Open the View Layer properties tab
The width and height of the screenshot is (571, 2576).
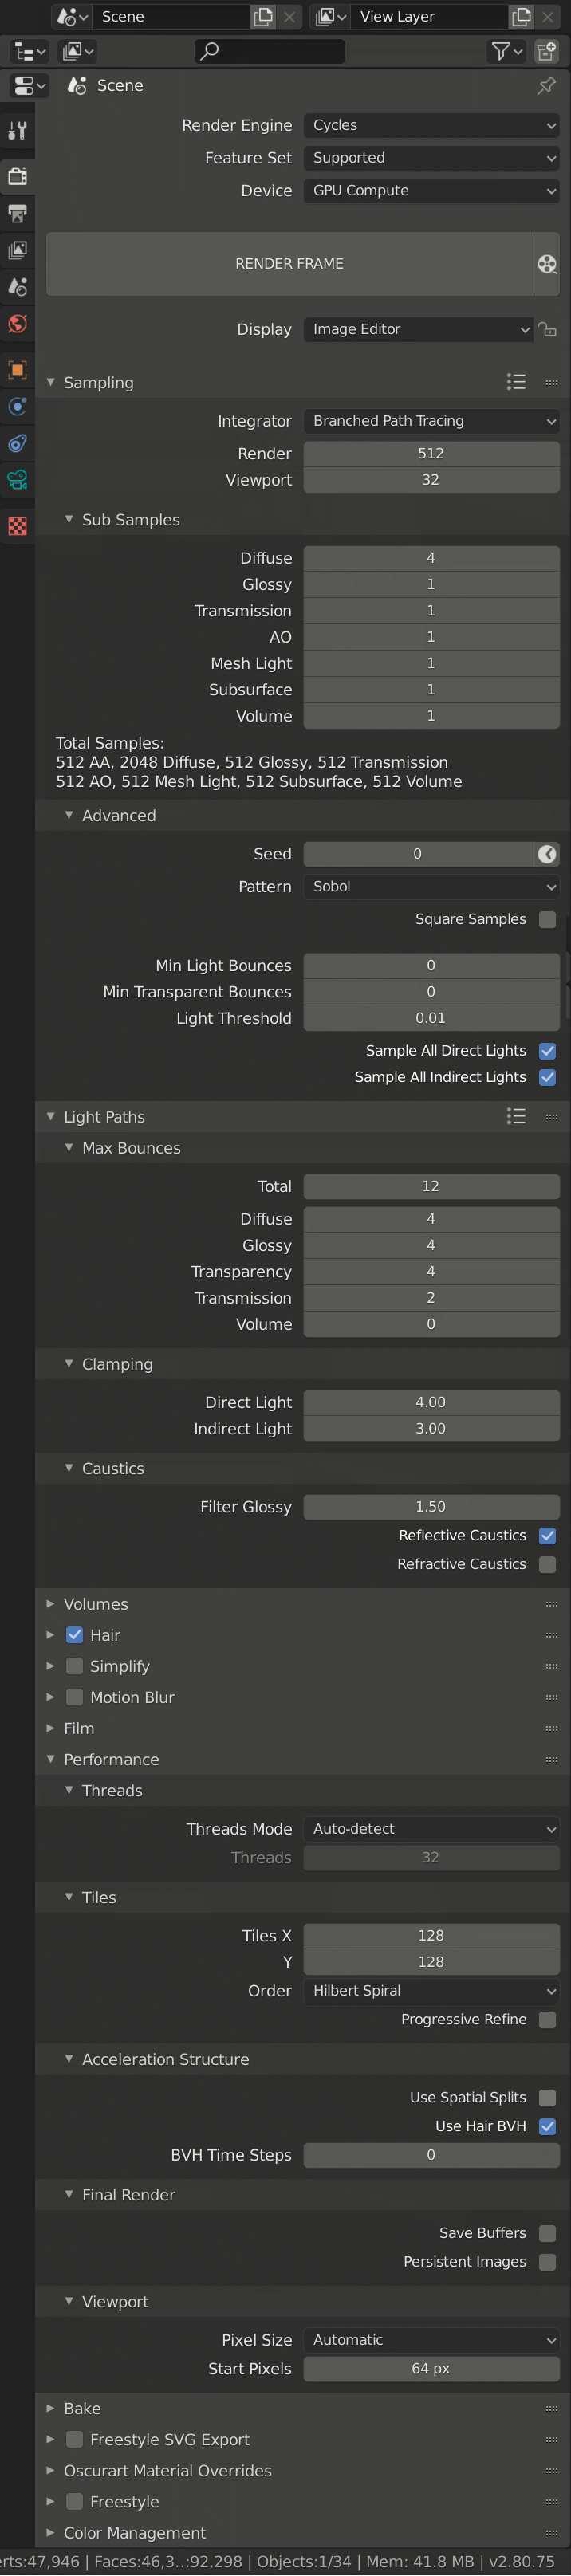click(x=17, y=250)
